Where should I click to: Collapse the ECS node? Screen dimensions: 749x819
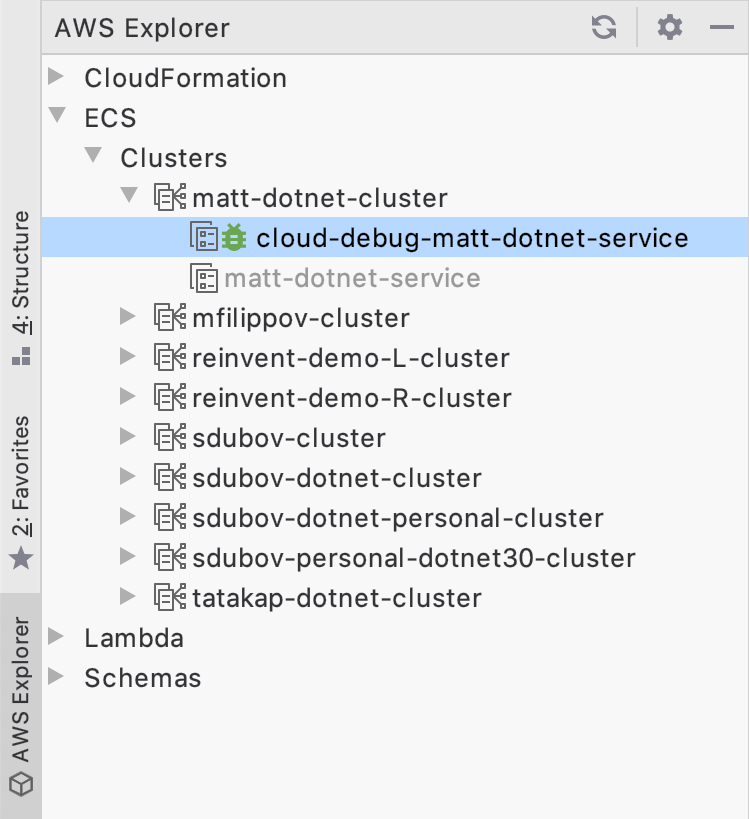tap(57, 115)
